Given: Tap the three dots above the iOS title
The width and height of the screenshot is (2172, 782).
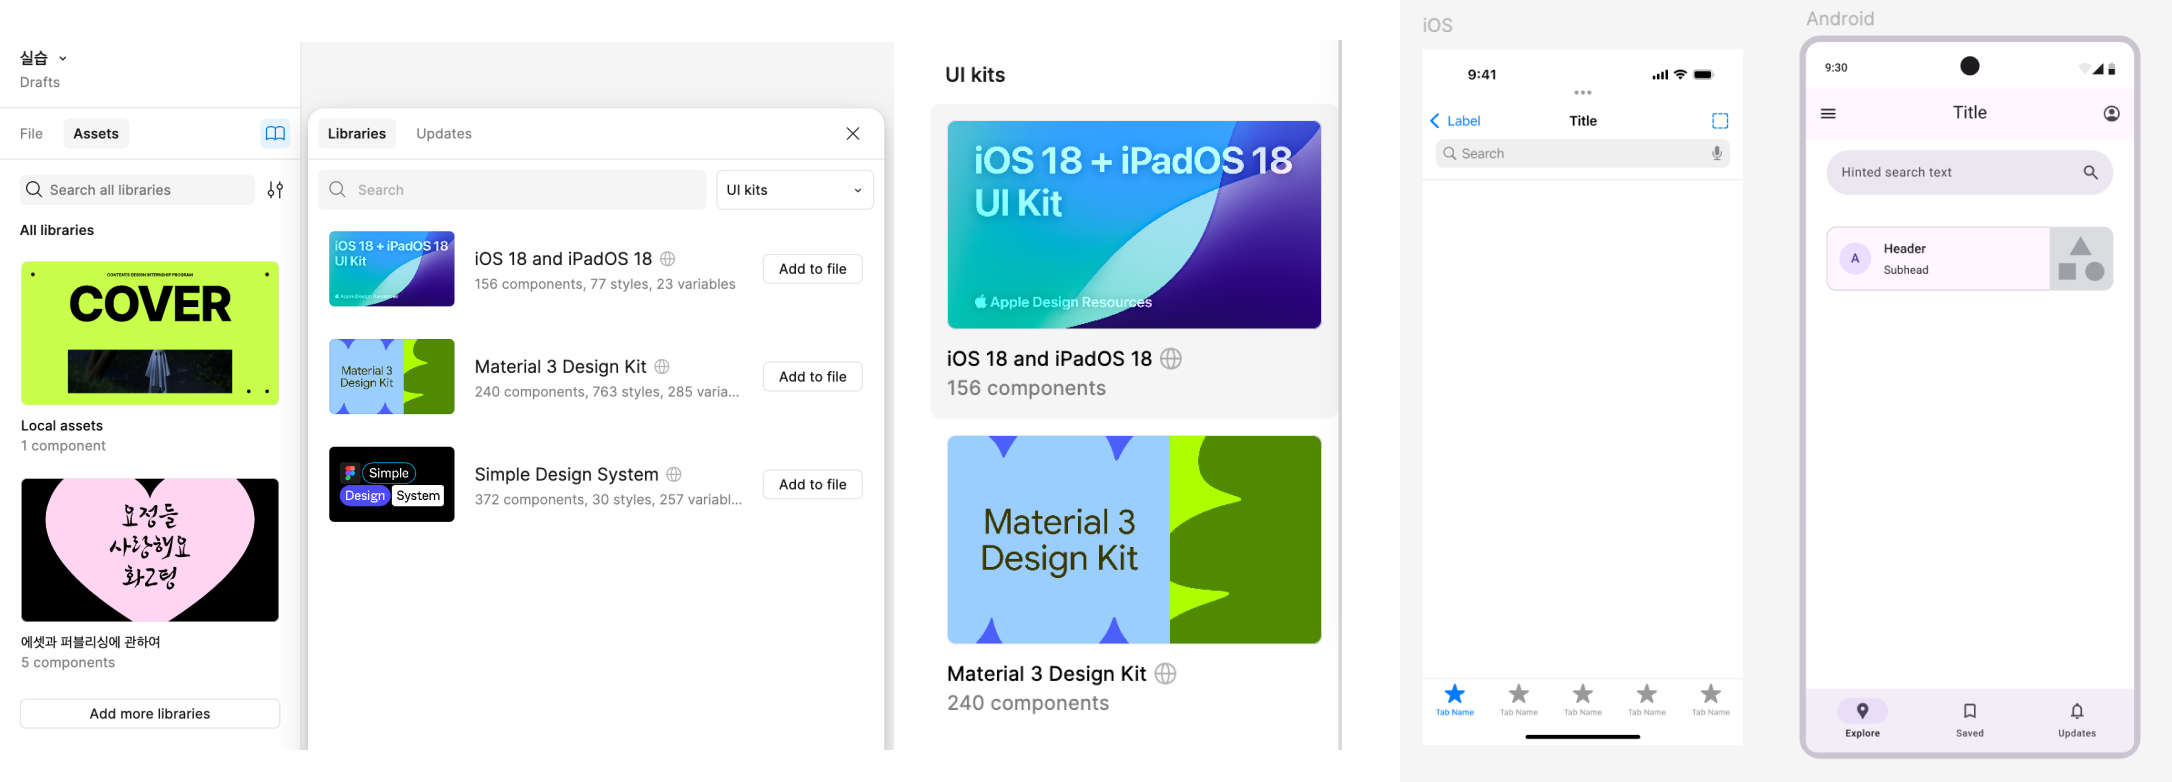Looking at the screenshot, I should tap(1582, 92).
